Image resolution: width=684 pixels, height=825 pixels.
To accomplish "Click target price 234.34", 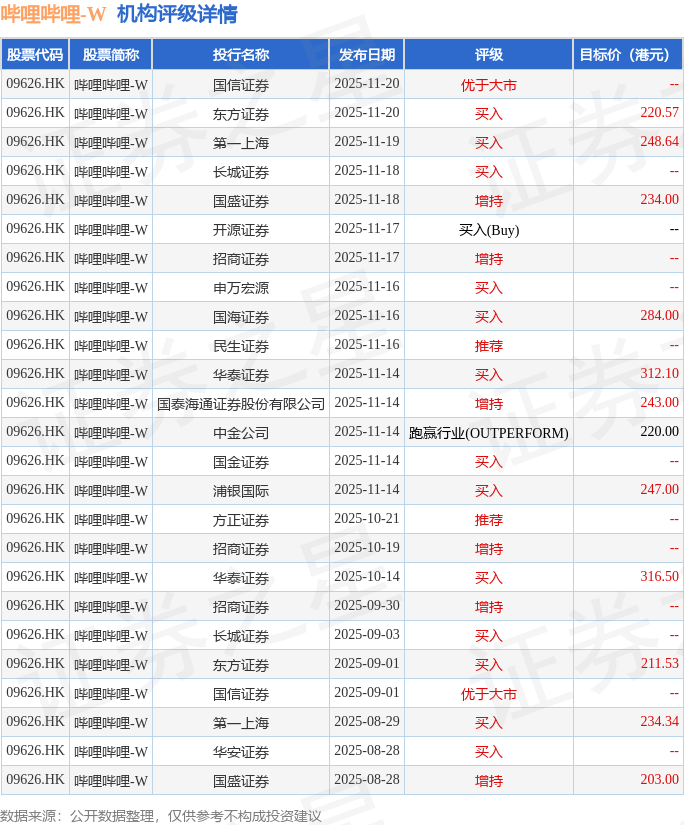I will pyautogui.click(x=659, y=721).
